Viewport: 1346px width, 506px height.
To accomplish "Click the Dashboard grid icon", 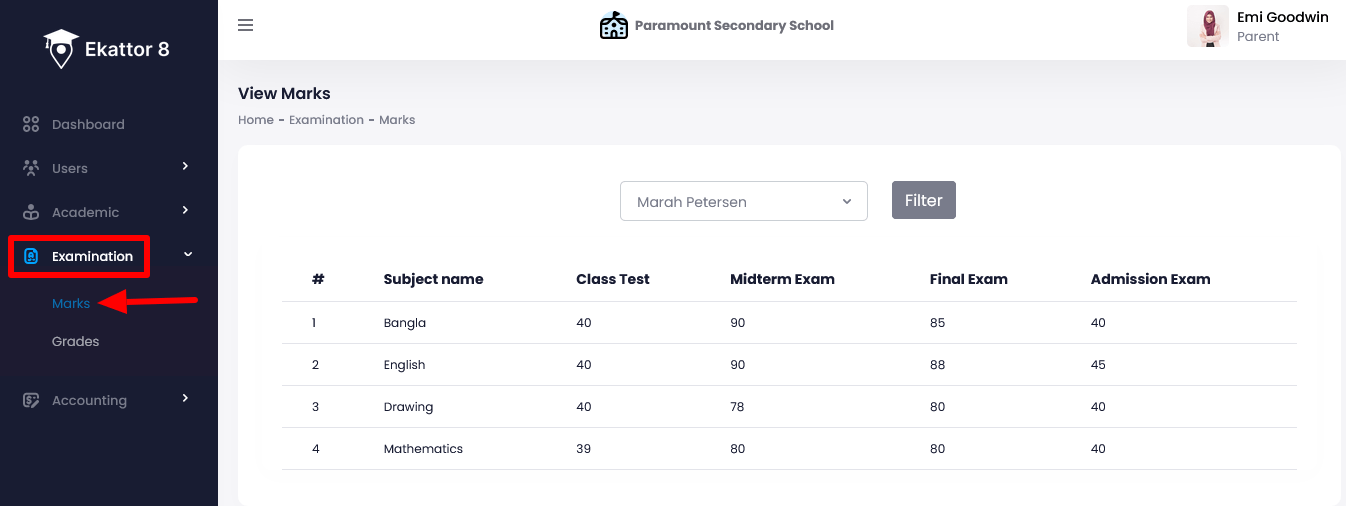I will 30,124.
